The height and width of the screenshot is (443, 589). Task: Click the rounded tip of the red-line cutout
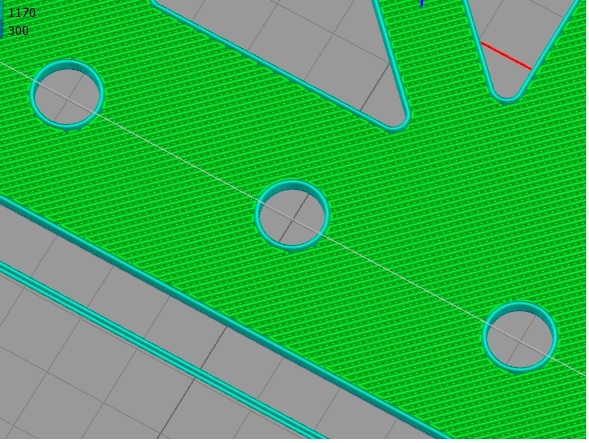506,98
